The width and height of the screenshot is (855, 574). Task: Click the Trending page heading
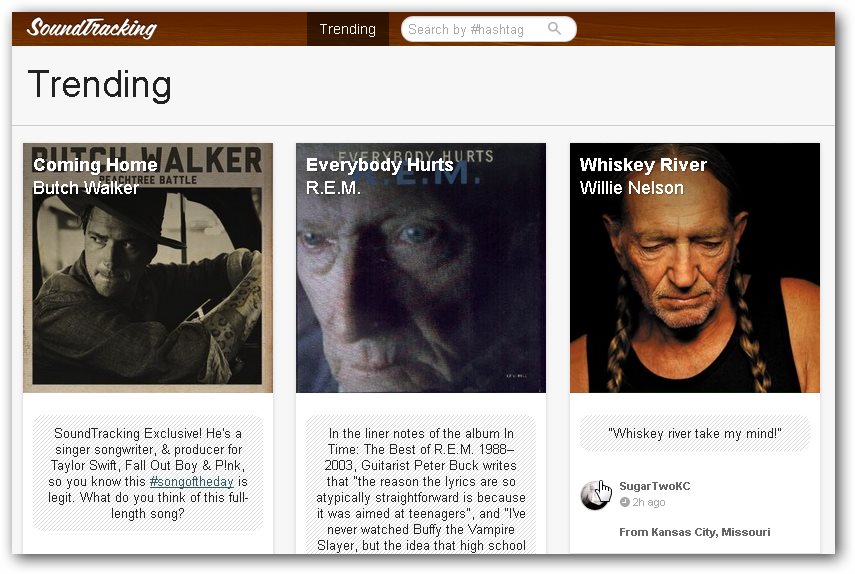[x=100, y=84]
